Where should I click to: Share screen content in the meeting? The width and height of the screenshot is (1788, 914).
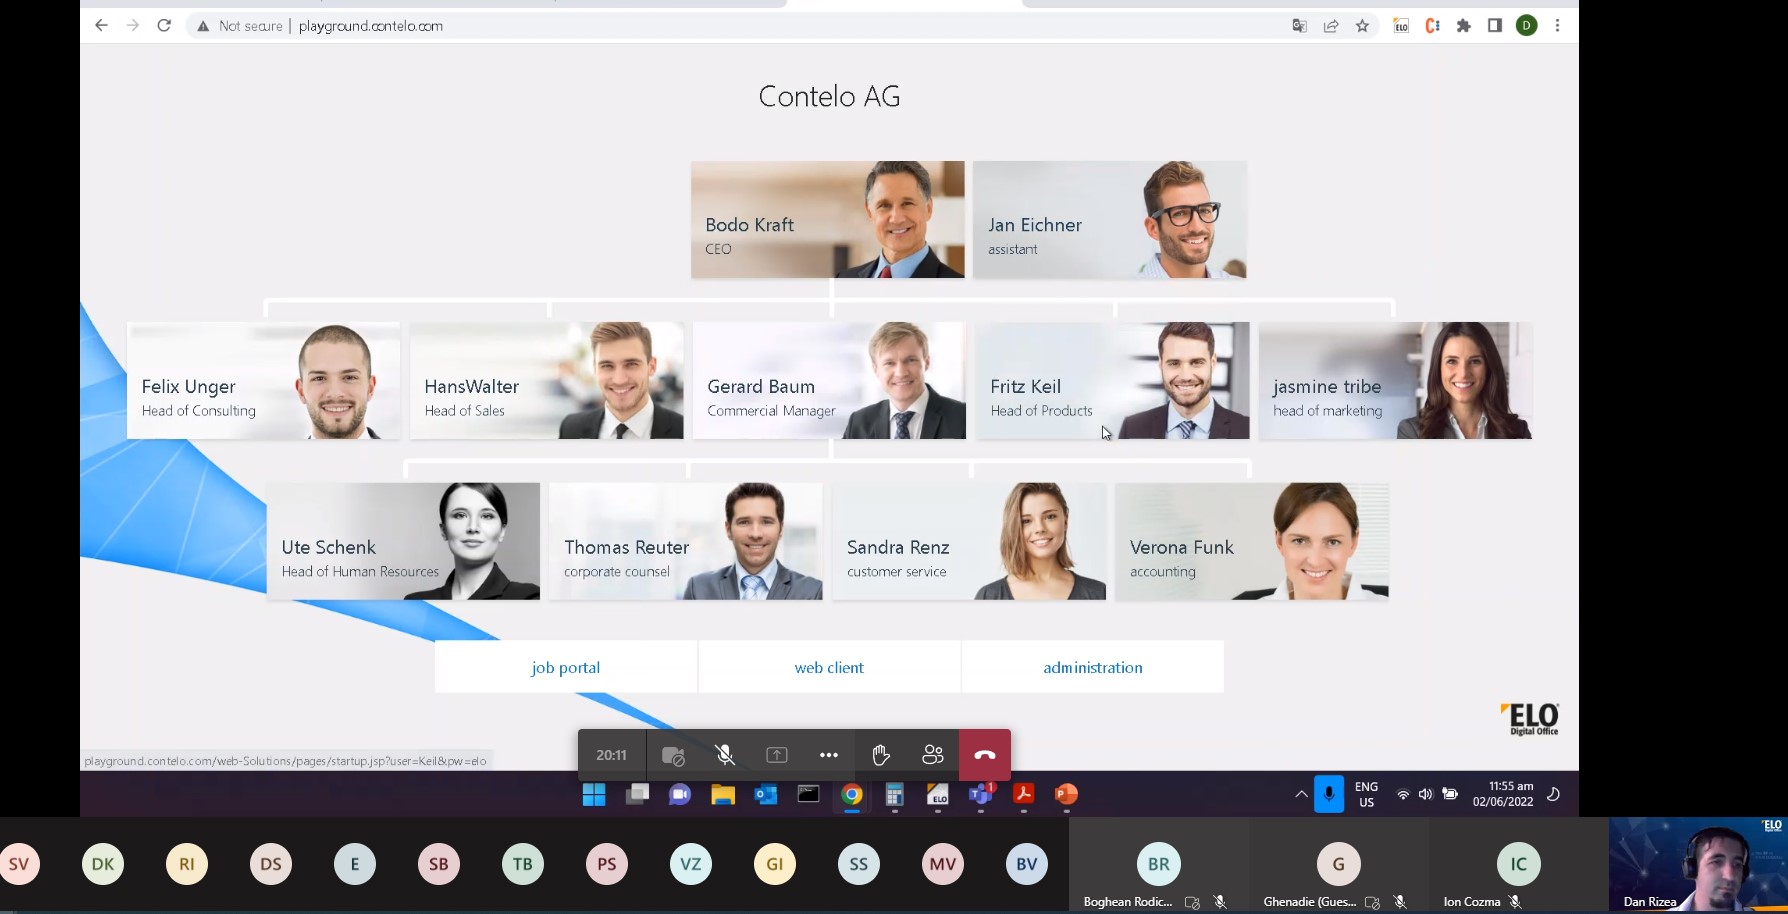[x=777, y=755]
